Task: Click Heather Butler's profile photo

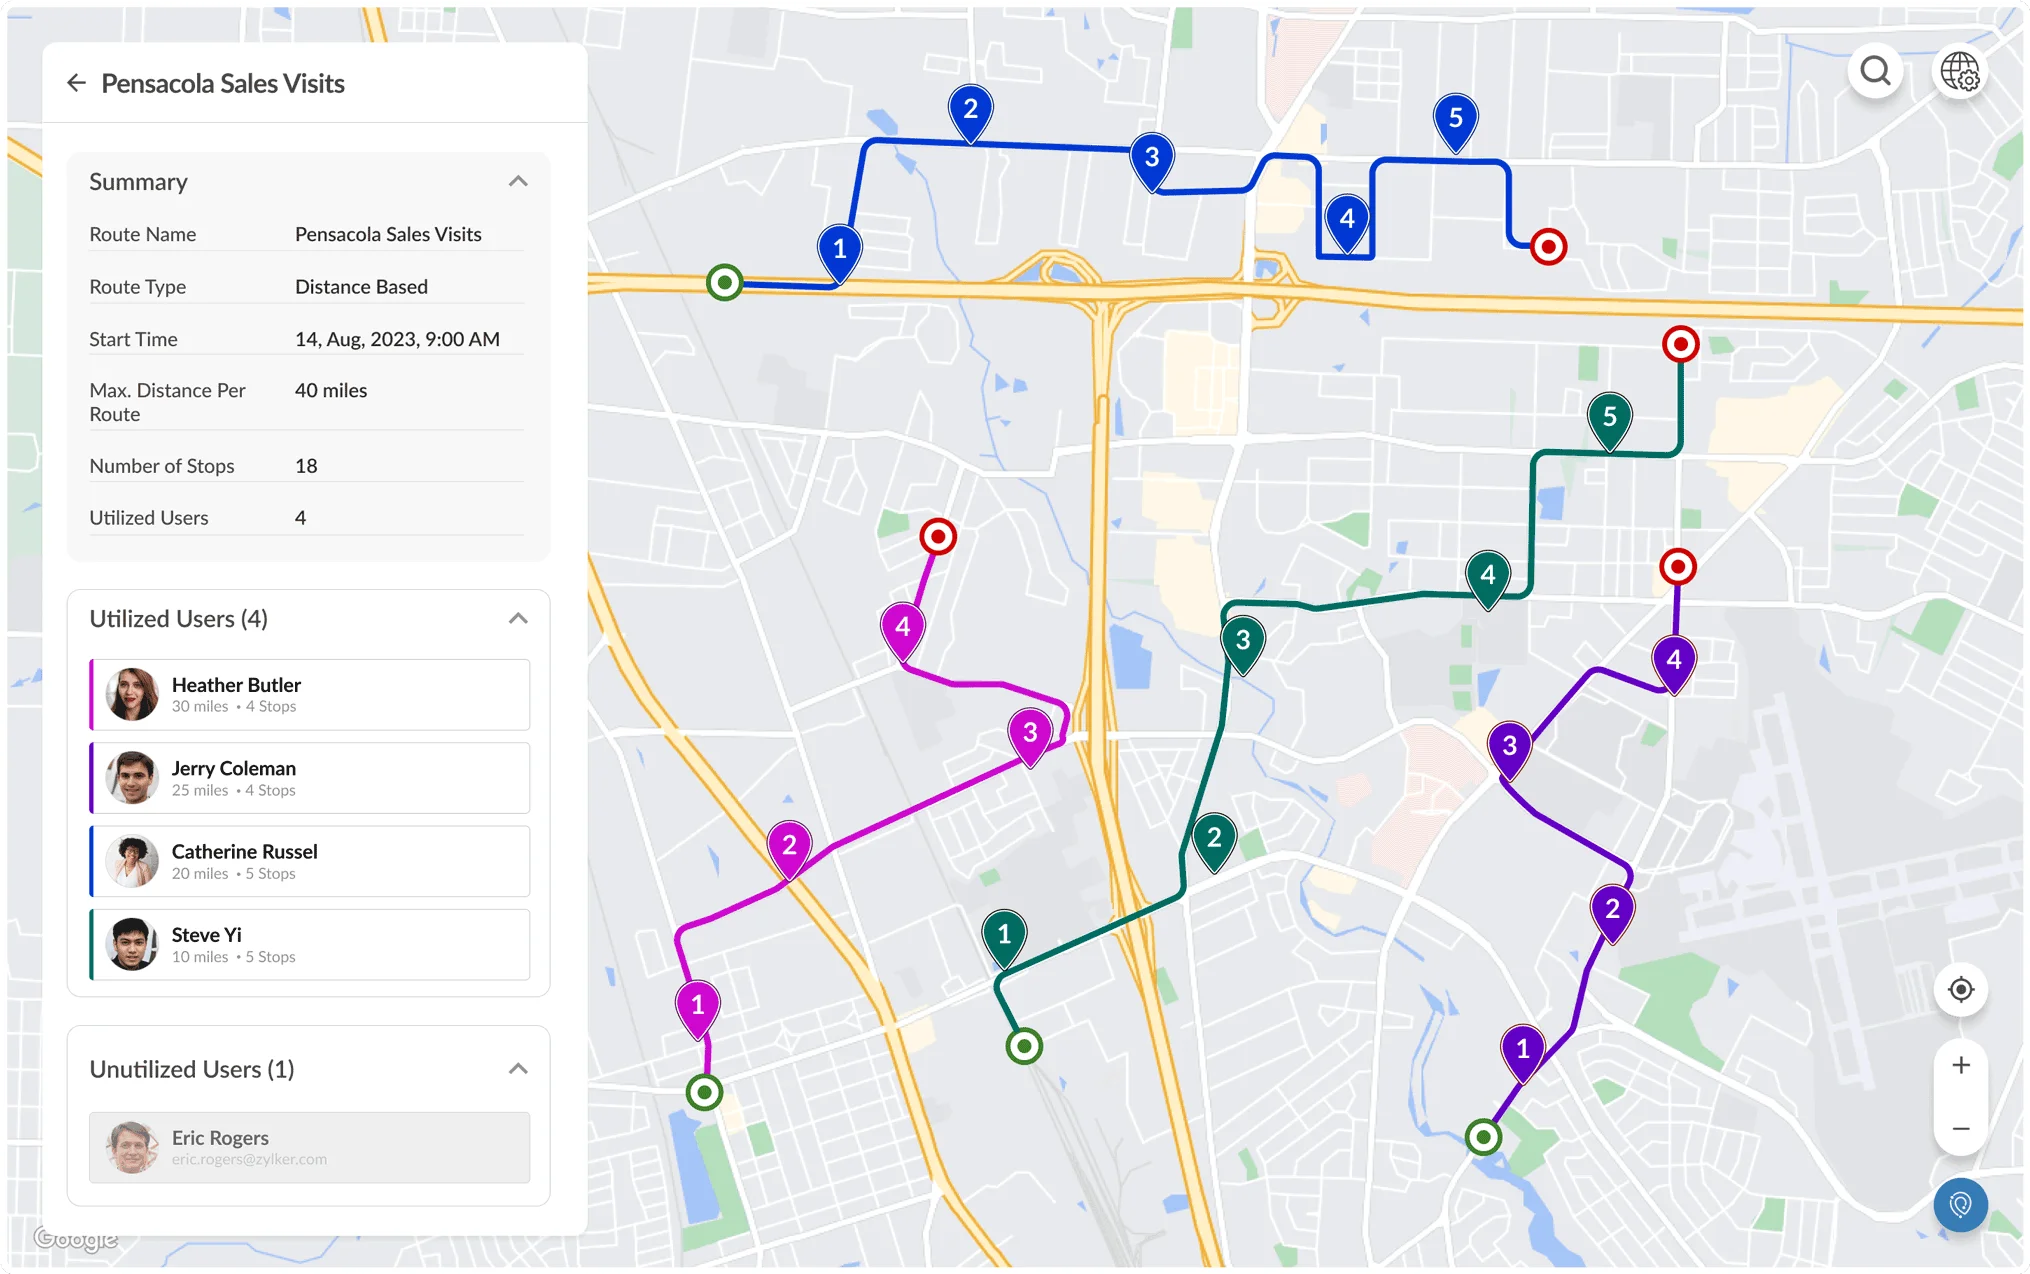Action: coord(133,694)
